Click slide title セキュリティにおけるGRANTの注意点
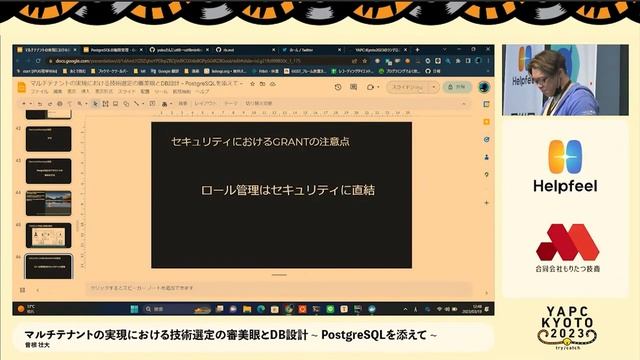The image size is (640, 360). point(260,142)
